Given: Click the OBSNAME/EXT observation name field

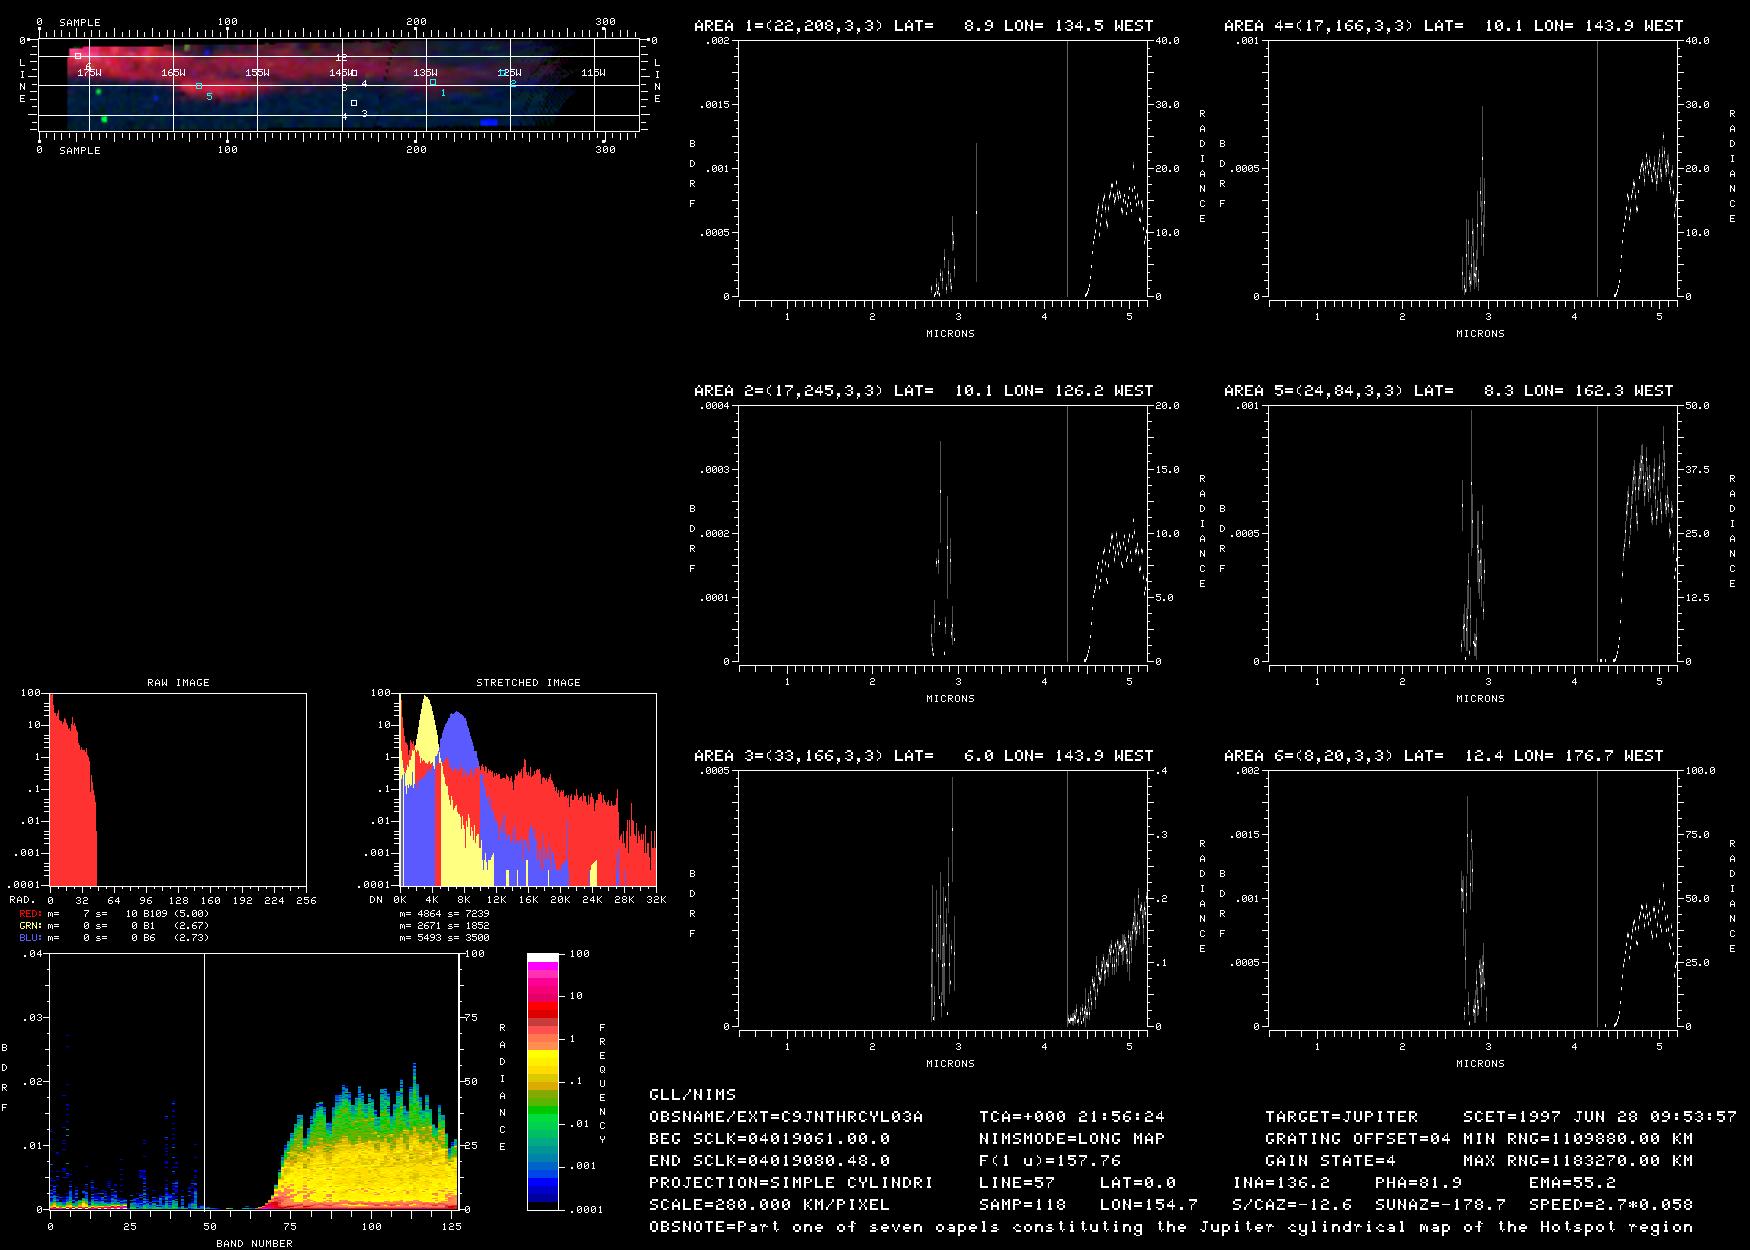Looking at the screenshot, I should pyautogui.click(x=786, y=1117).
